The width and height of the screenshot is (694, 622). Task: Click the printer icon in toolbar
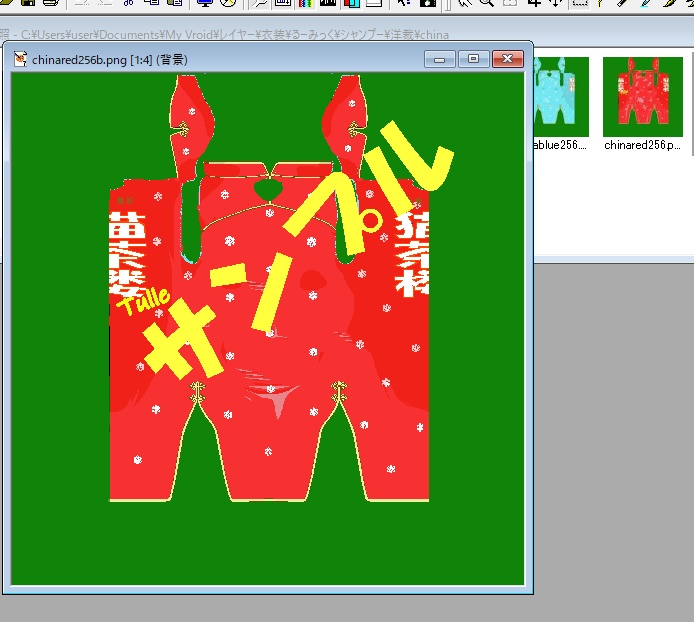pos(51,3)
